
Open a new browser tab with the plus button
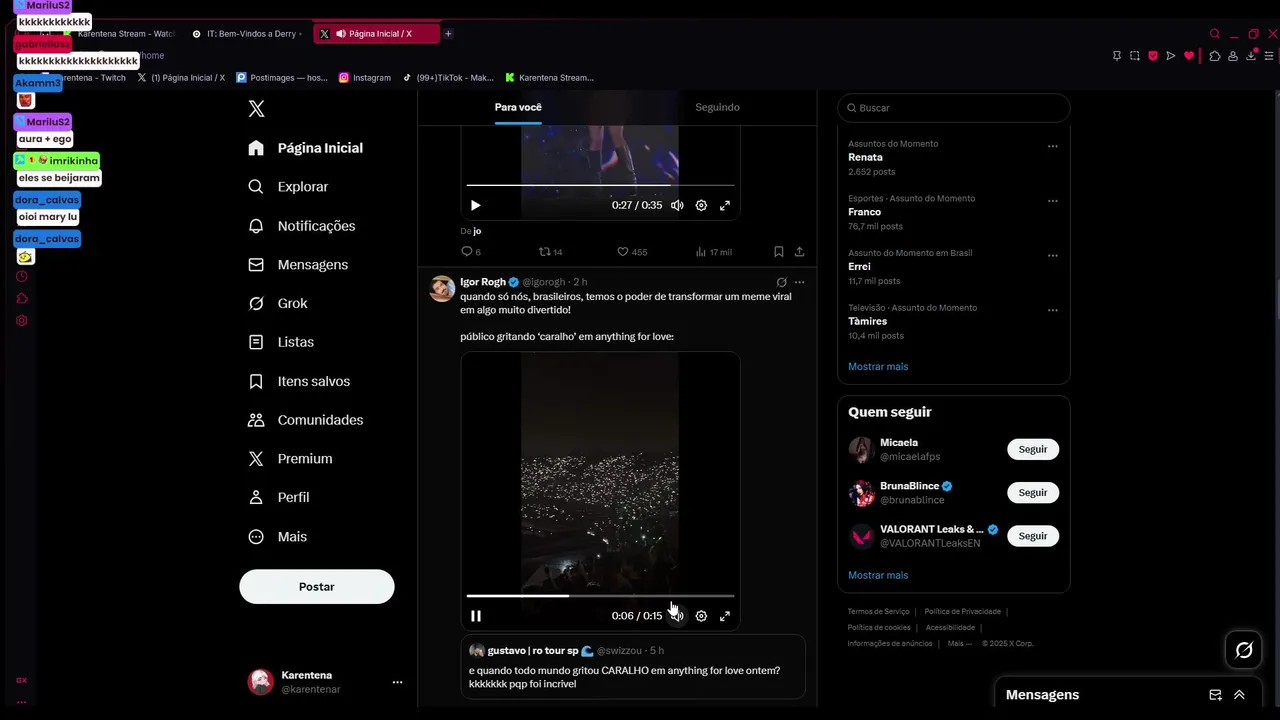coord(448,34)
